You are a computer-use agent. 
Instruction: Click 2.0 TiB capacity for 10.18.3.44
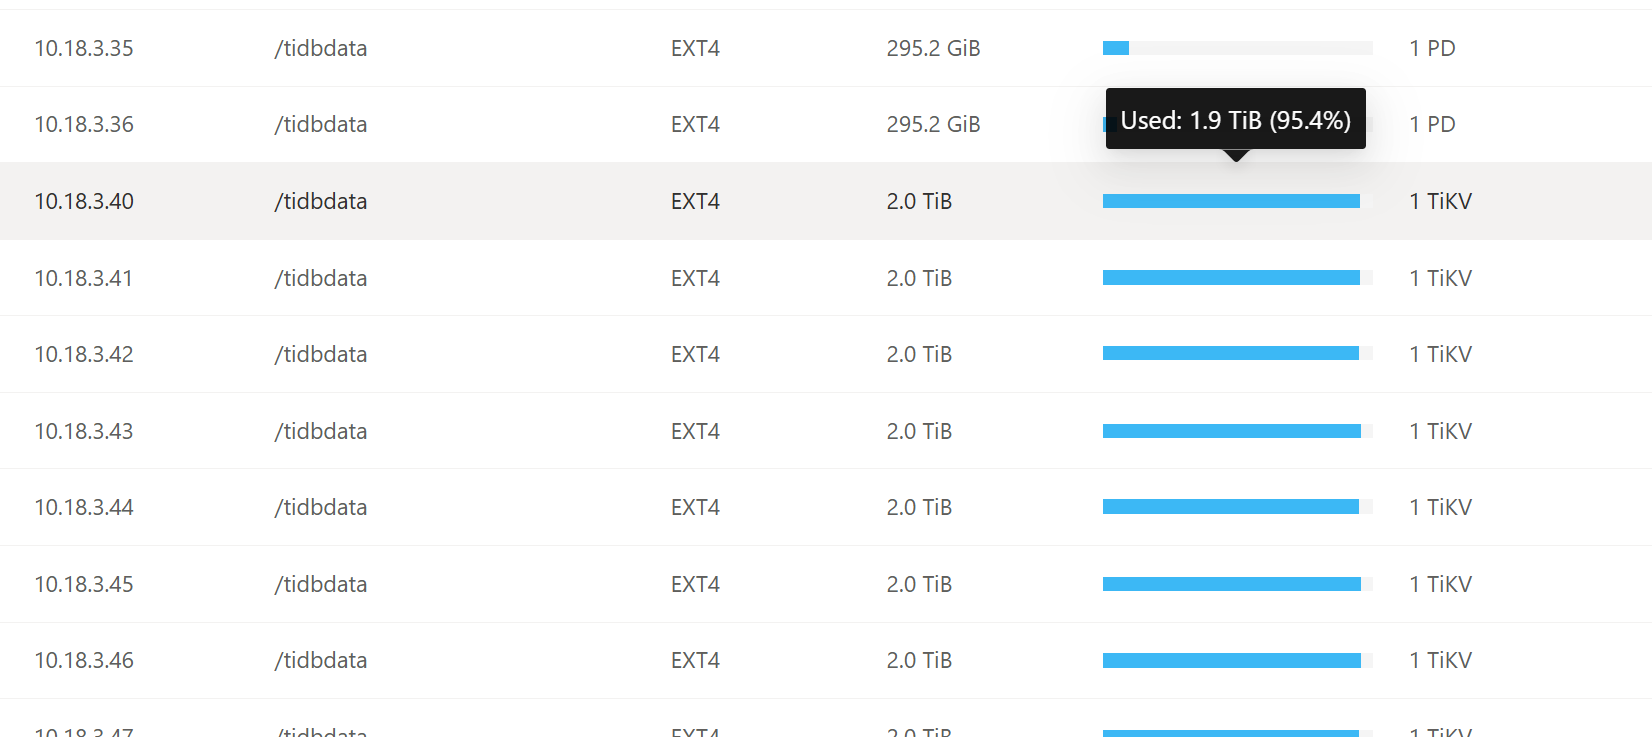pos(919,507)
